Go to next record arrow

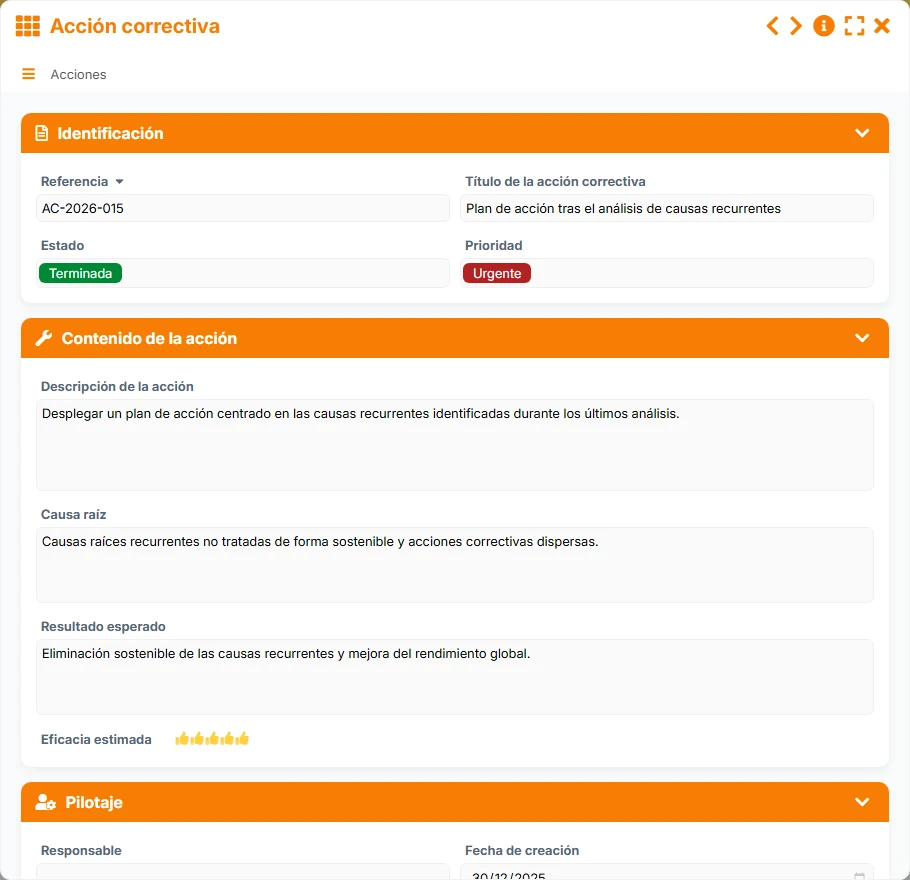796,26
